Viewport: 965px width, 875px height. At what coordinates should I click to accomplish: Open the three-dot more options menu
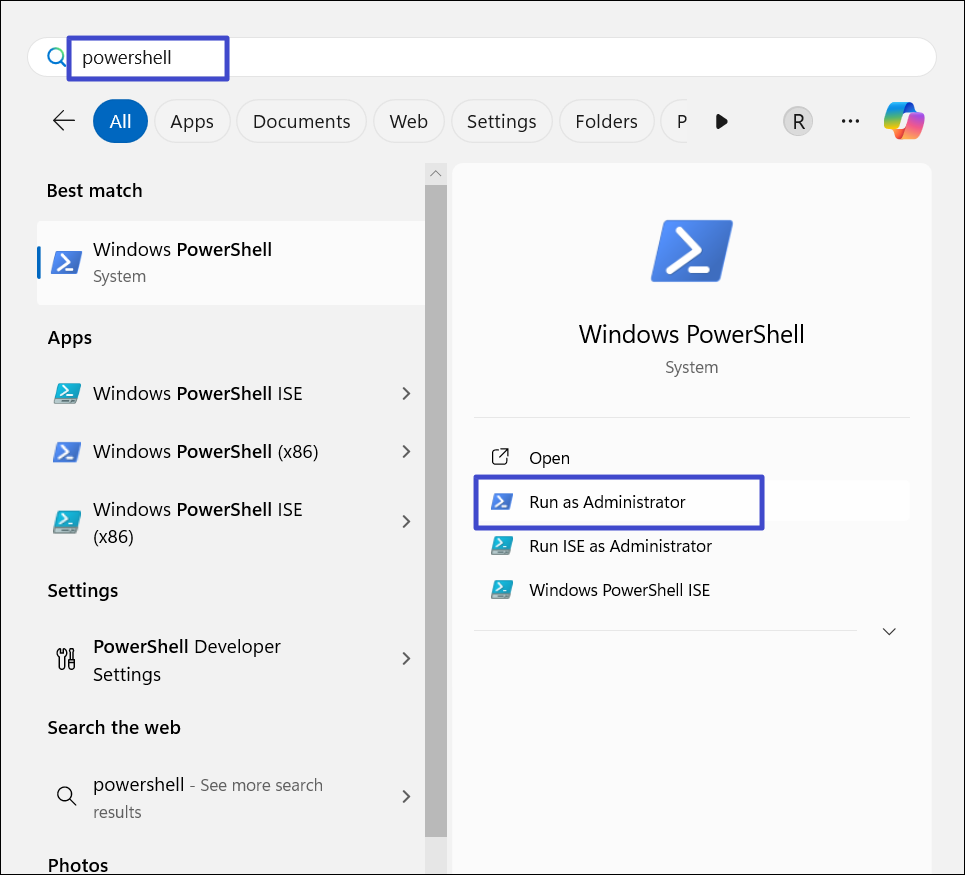[x=850, y=121]
